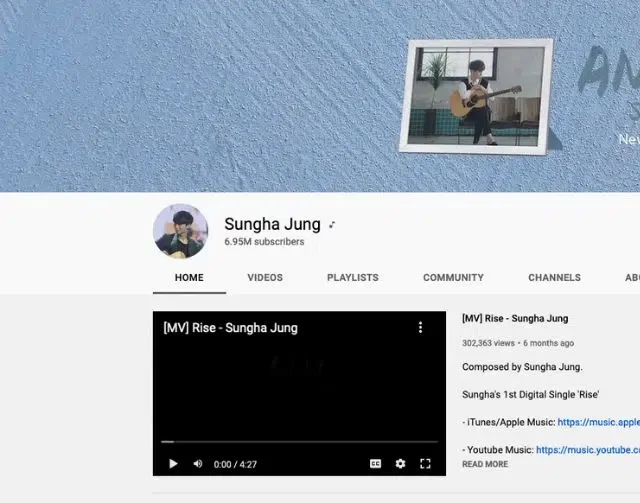Open the Playlists tab
This screenshot has height=503, width=640.
[352, 277]
